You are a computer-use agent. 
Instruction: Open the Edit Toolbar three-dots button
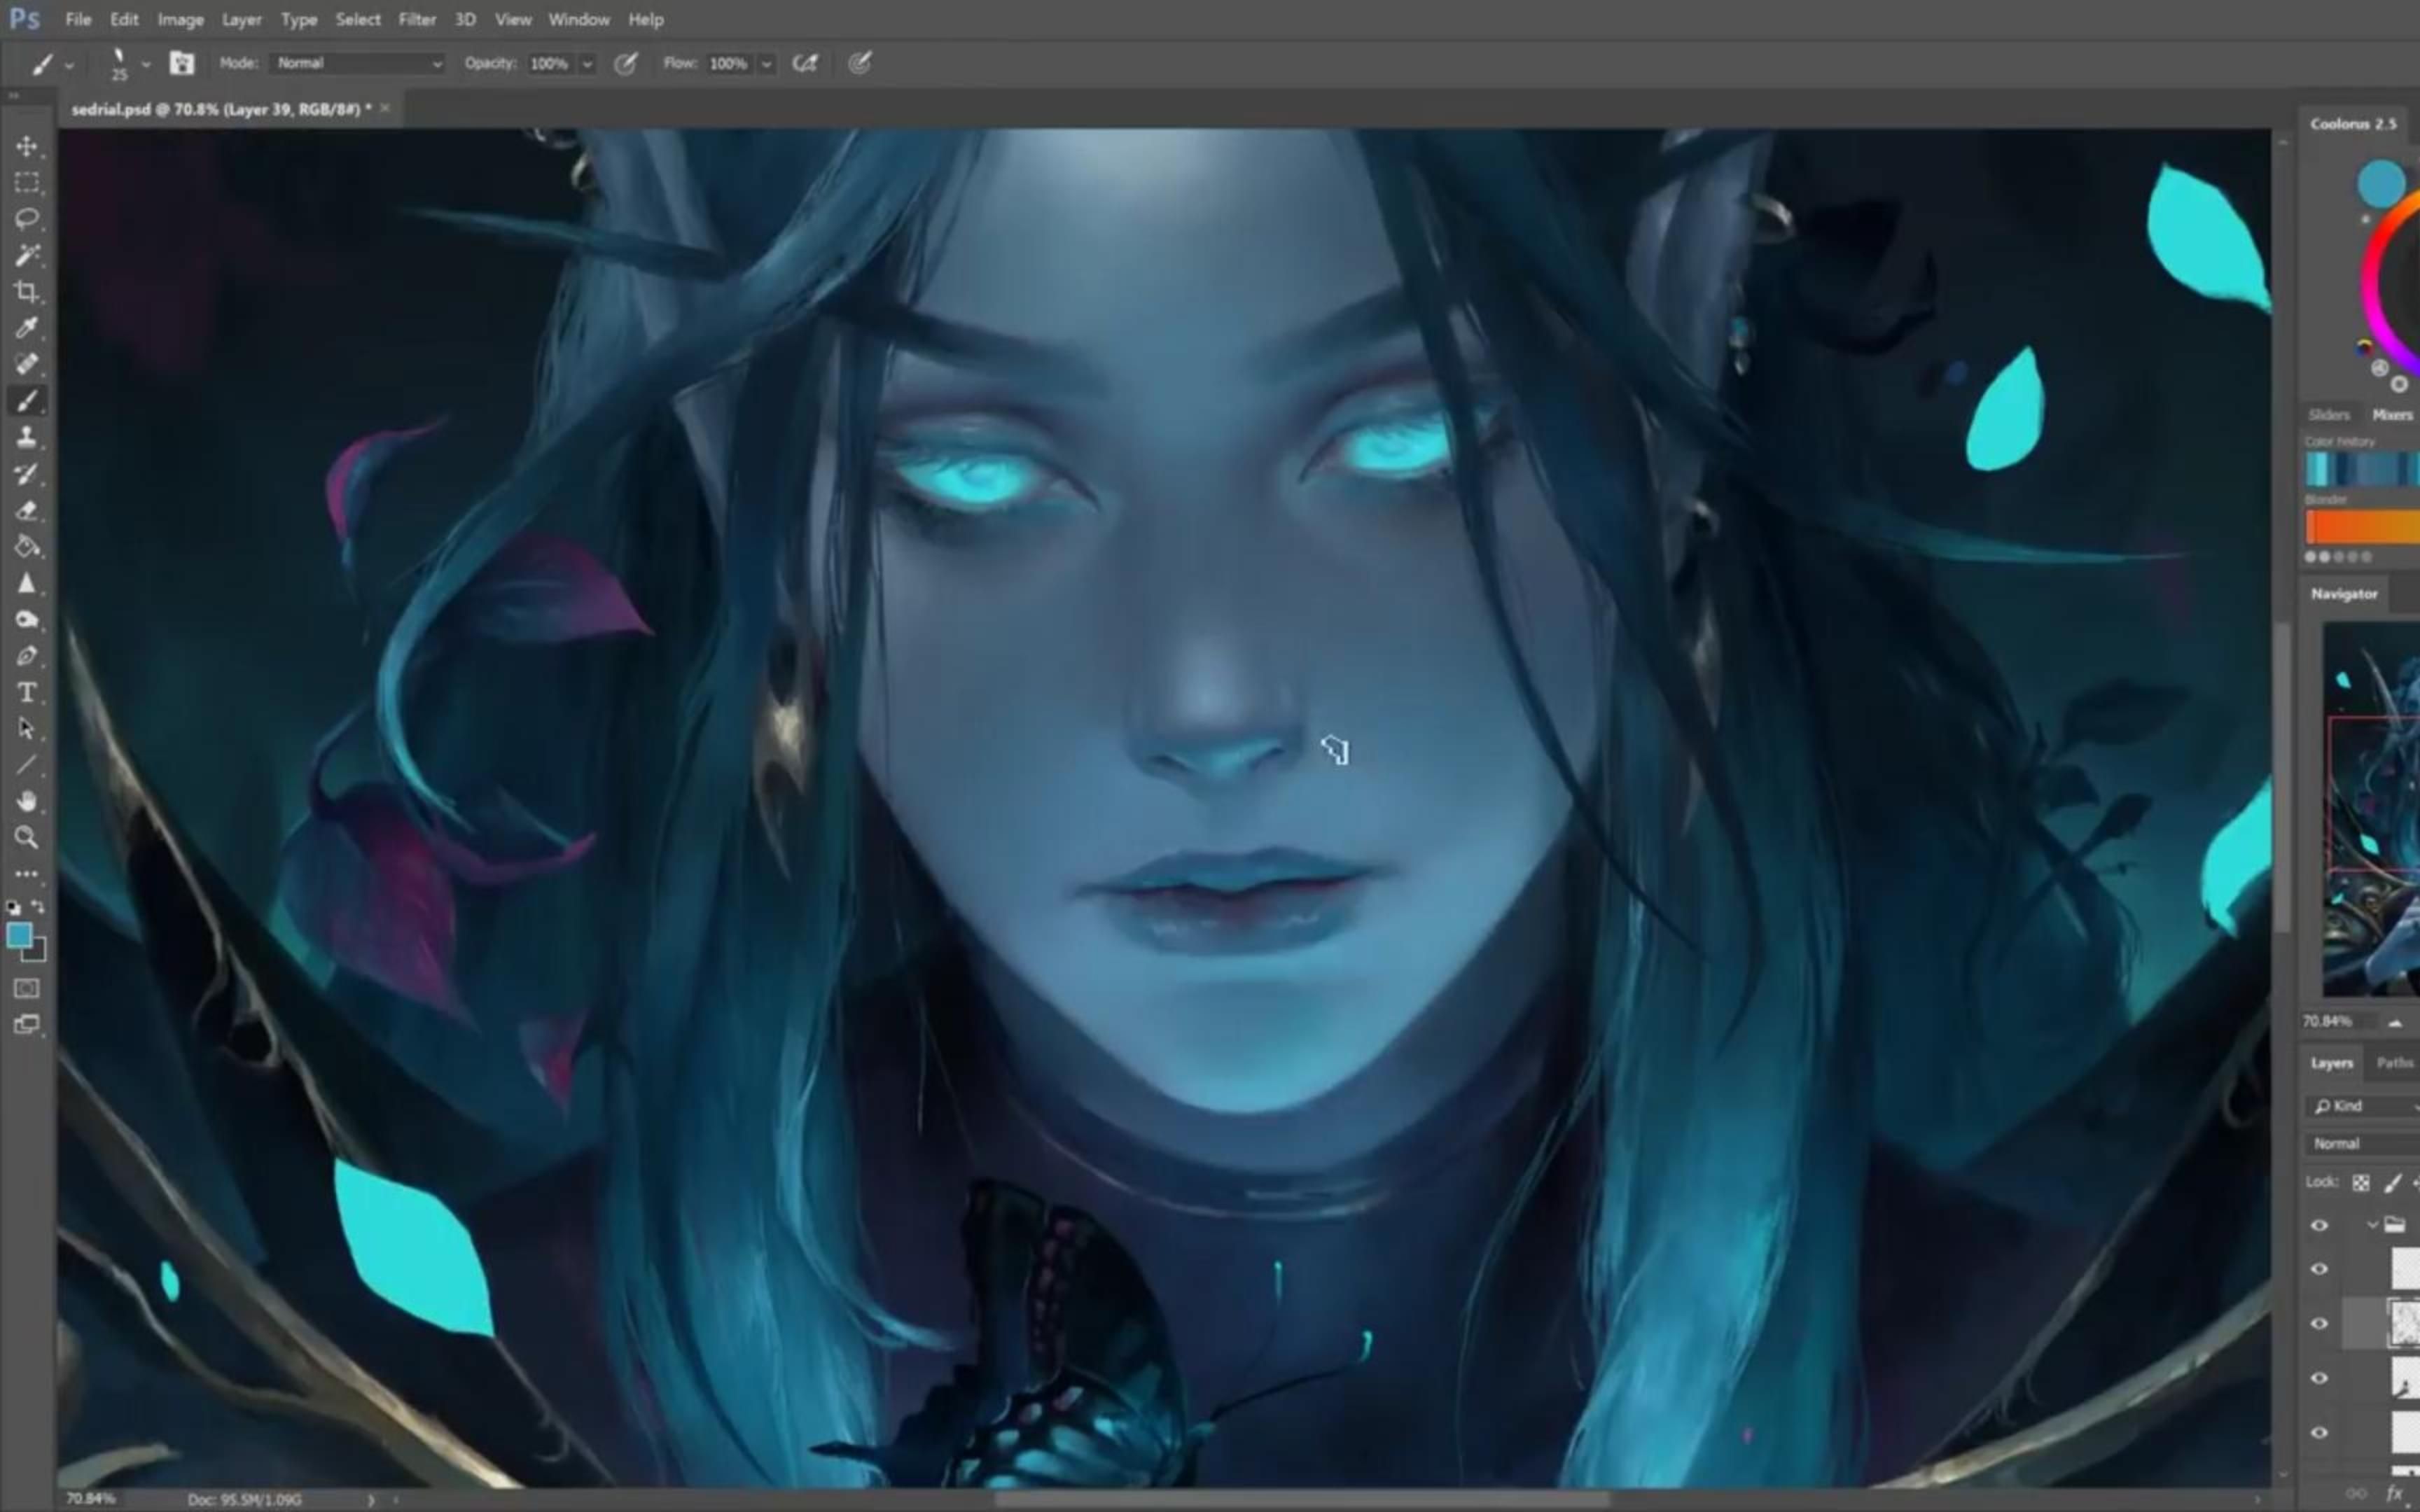[27, 874]
